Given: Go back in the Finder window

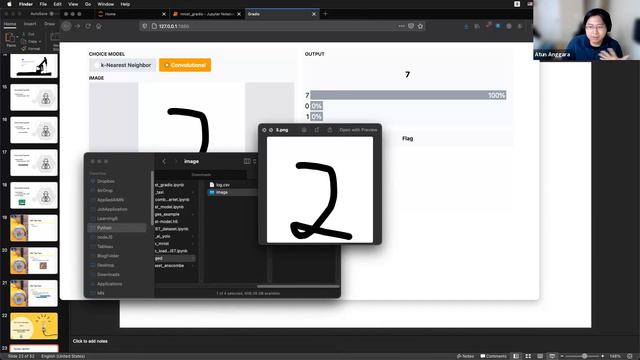Looking at the screenshot, I should tap(164, 161).
